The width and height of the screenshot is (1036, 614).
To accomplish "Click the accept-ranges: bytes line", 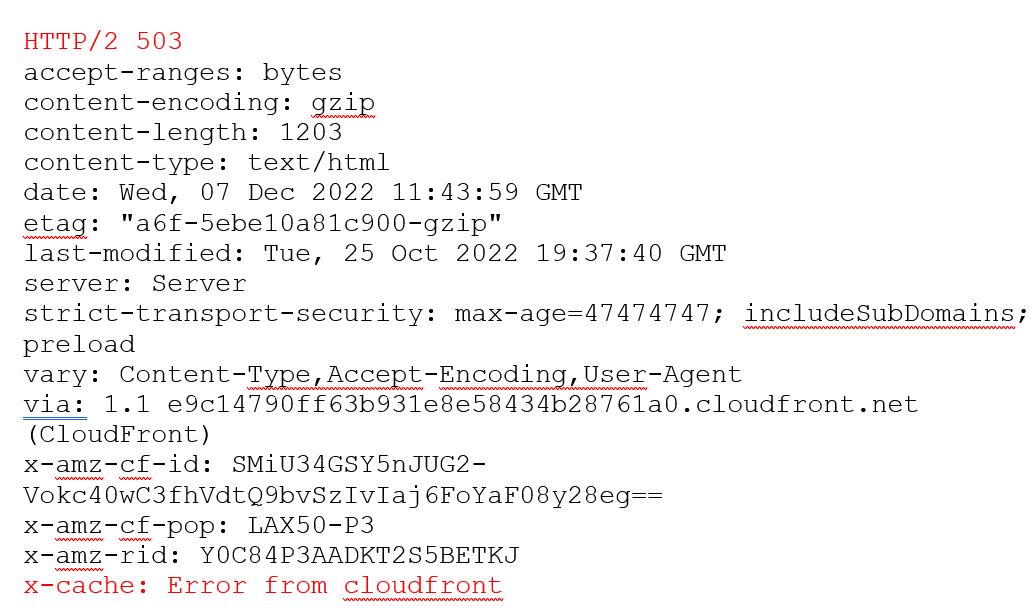I will click(x=182, y=73).
